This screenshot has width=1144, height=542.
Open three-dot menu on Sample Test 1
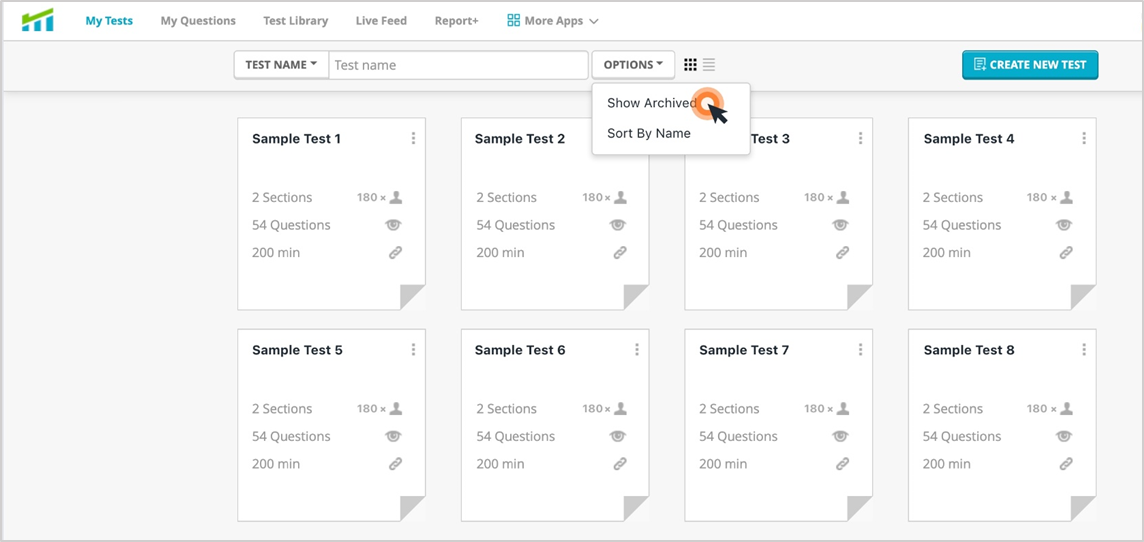413,139
